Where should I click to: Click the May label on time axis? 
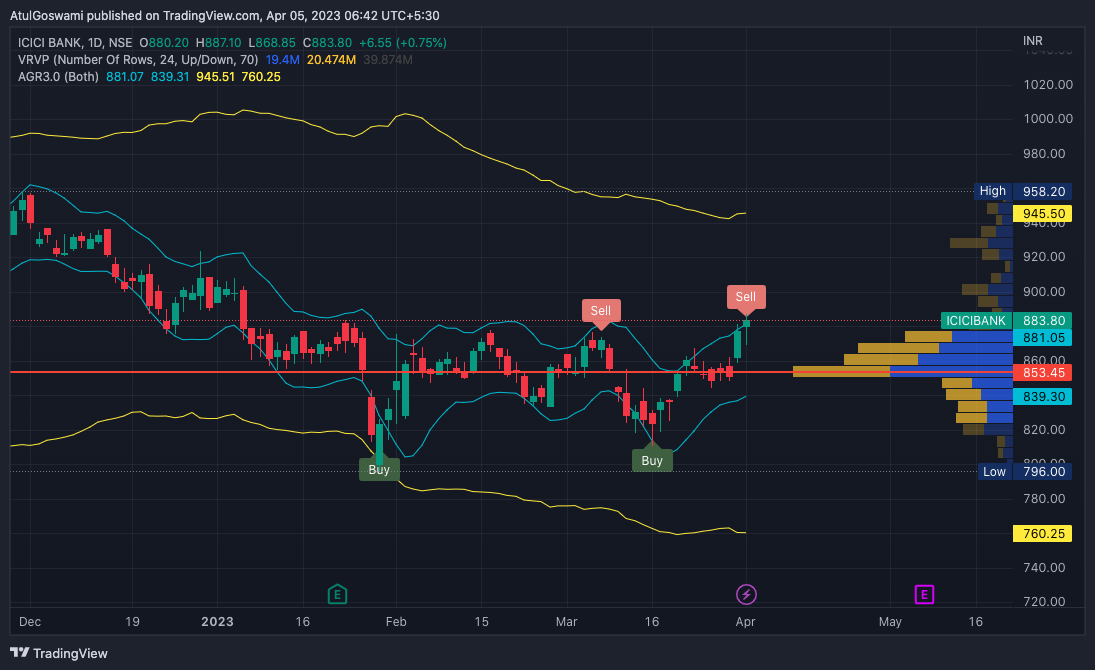(890, 621)
